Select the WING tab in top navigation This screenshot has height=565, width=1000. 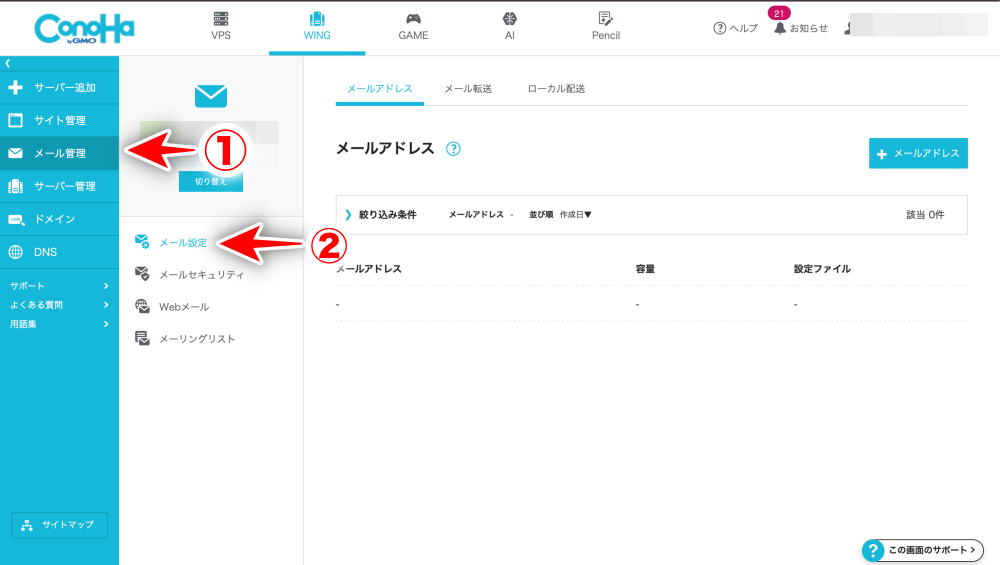point(317,26)
